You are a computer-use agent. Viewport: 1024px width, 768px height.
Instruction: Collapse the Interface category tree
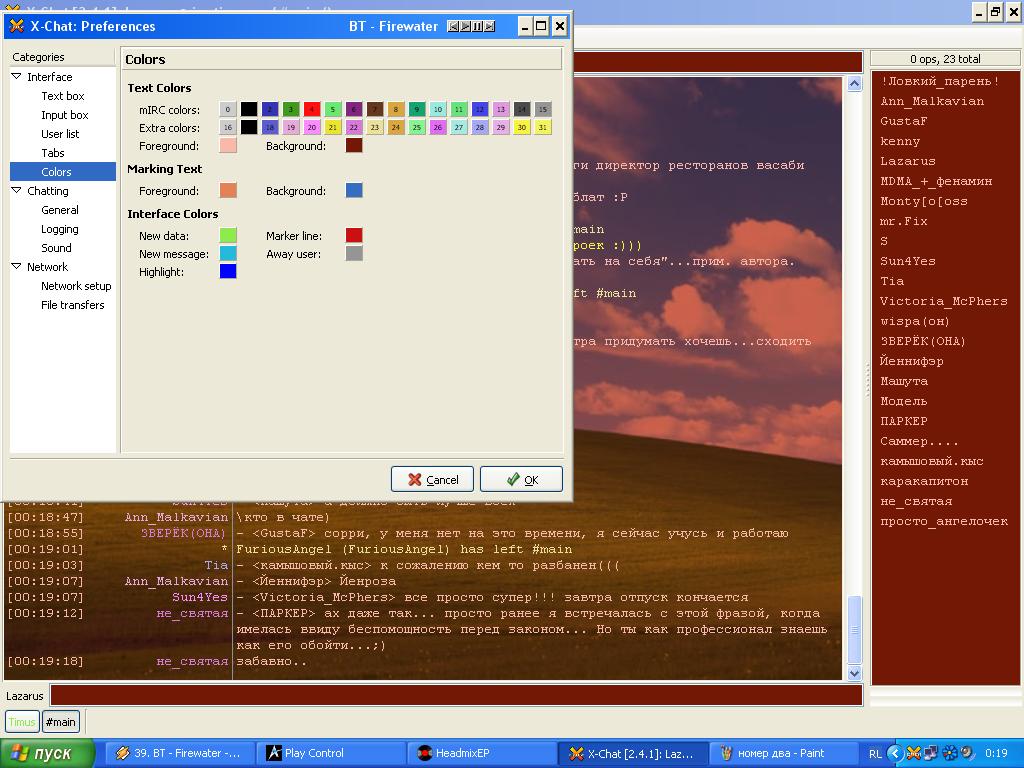17,77
